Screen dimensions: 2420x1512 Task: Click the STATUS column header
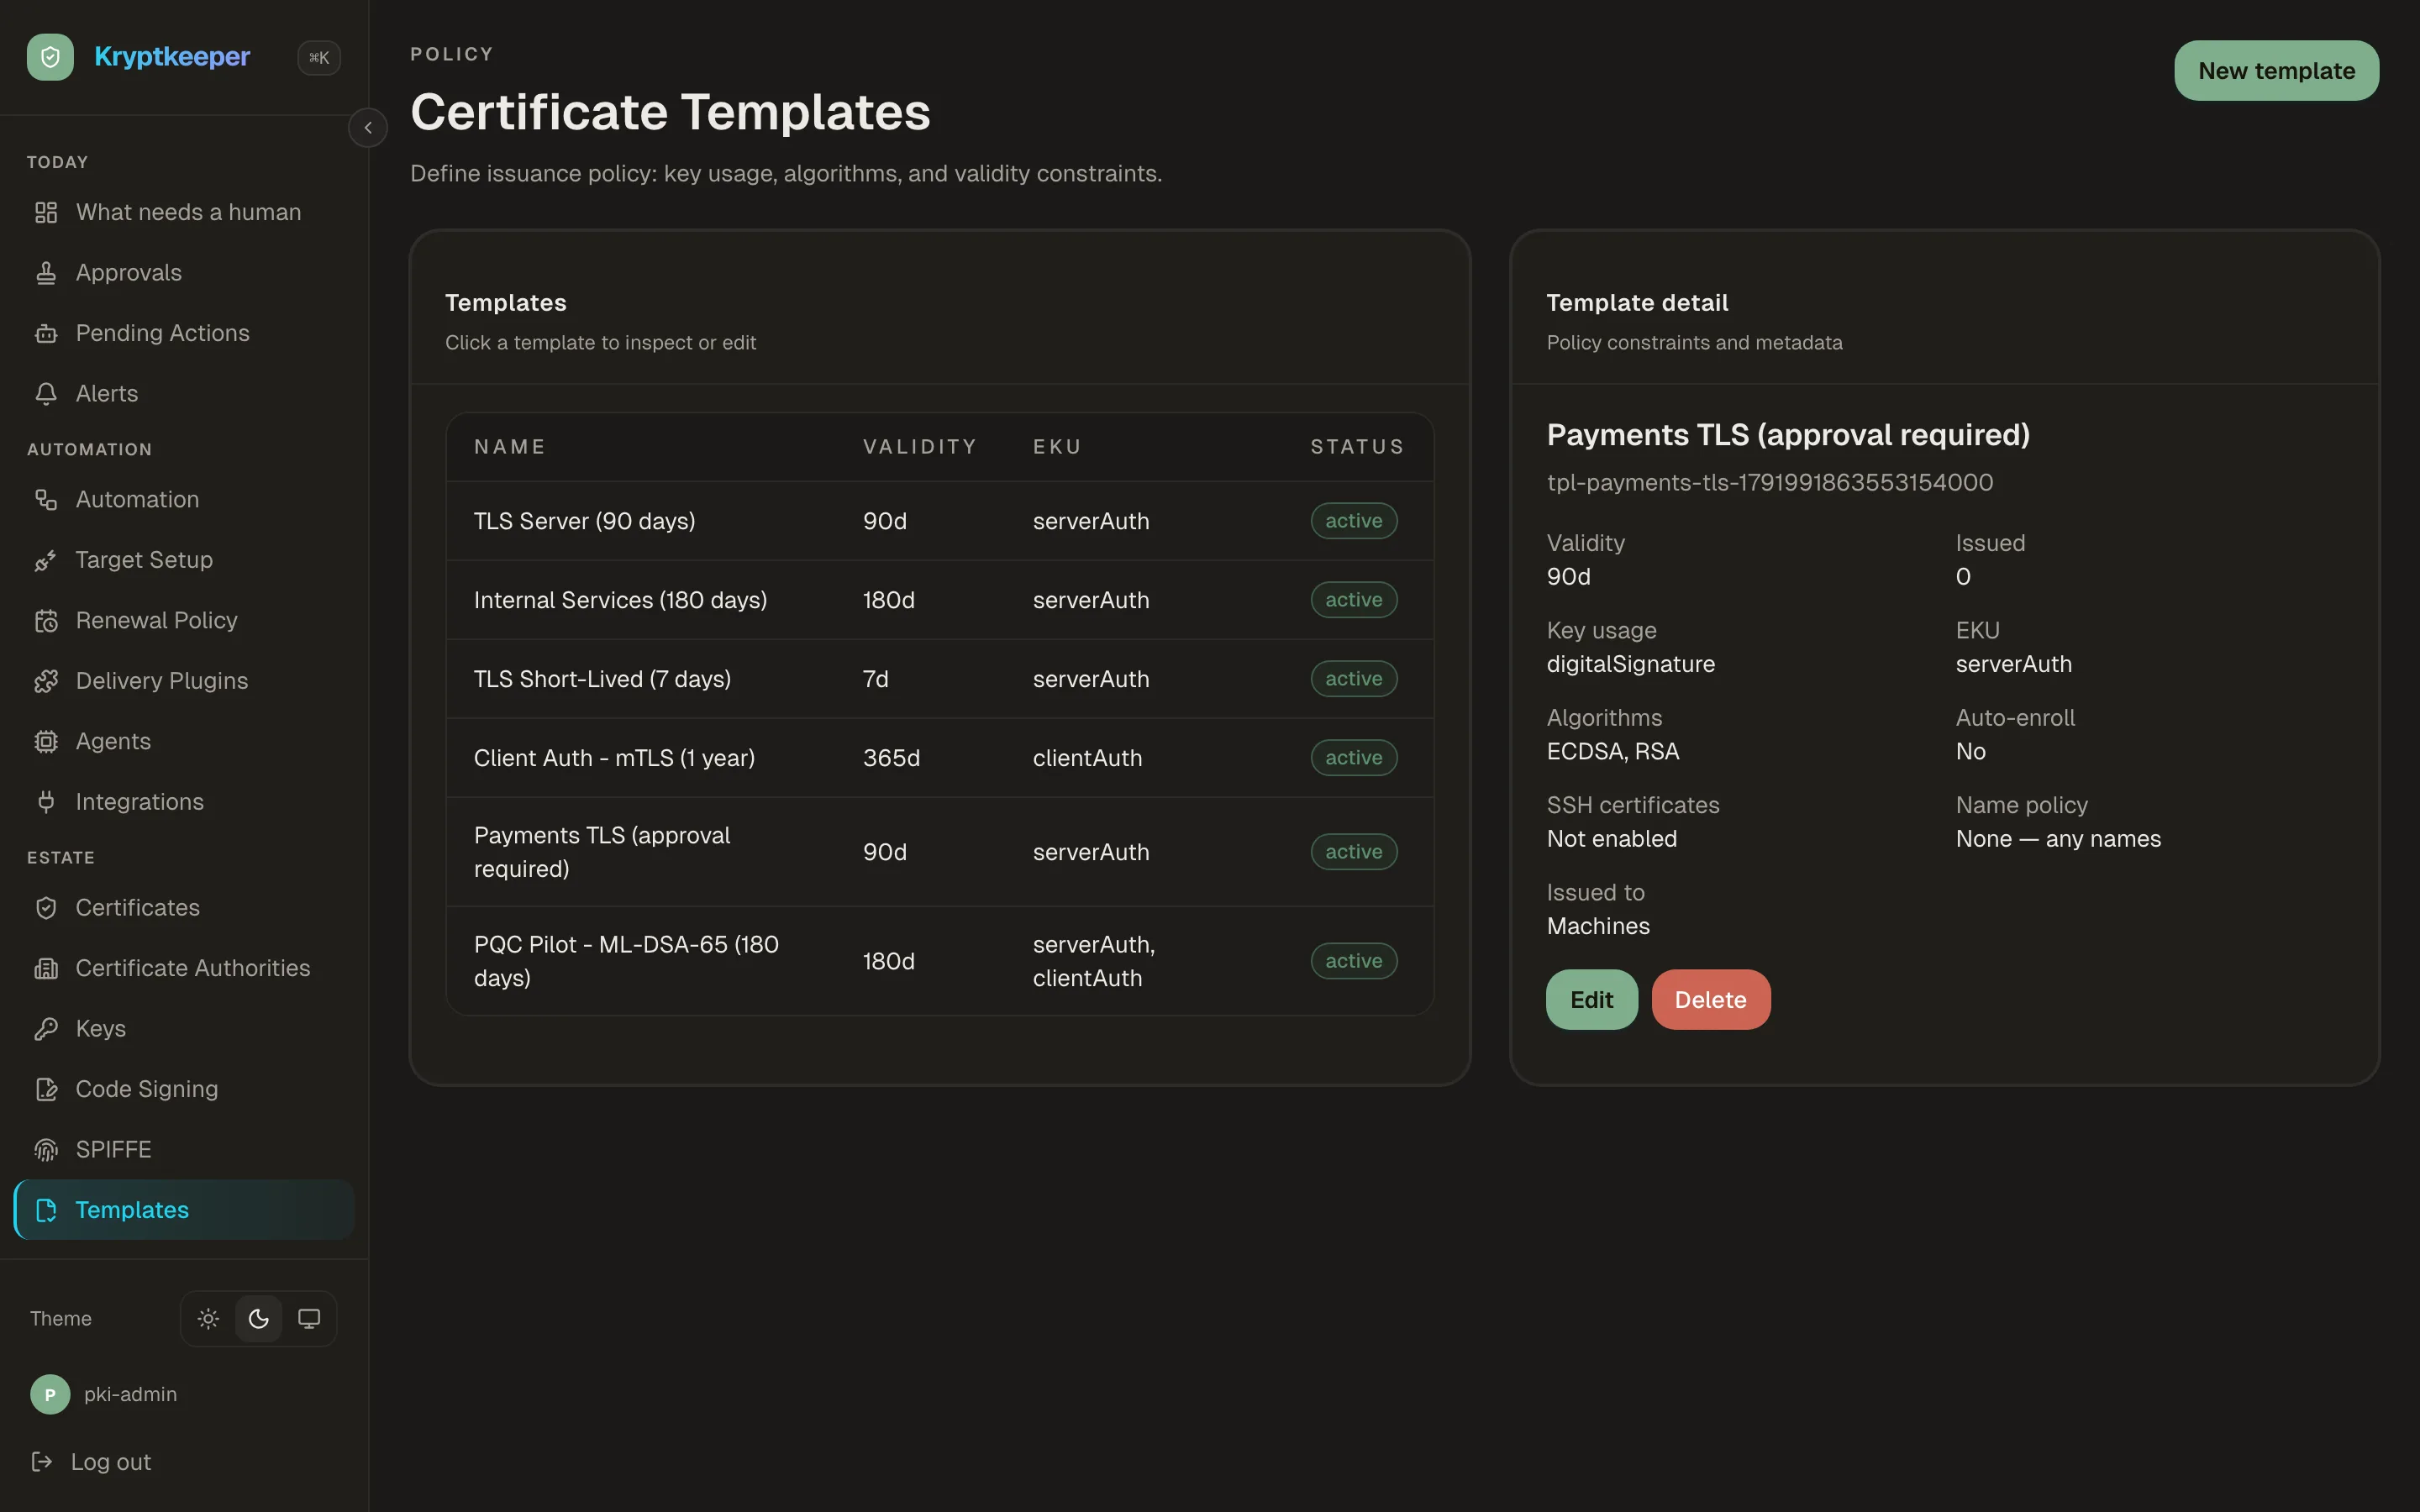[x=1357, y=447]
